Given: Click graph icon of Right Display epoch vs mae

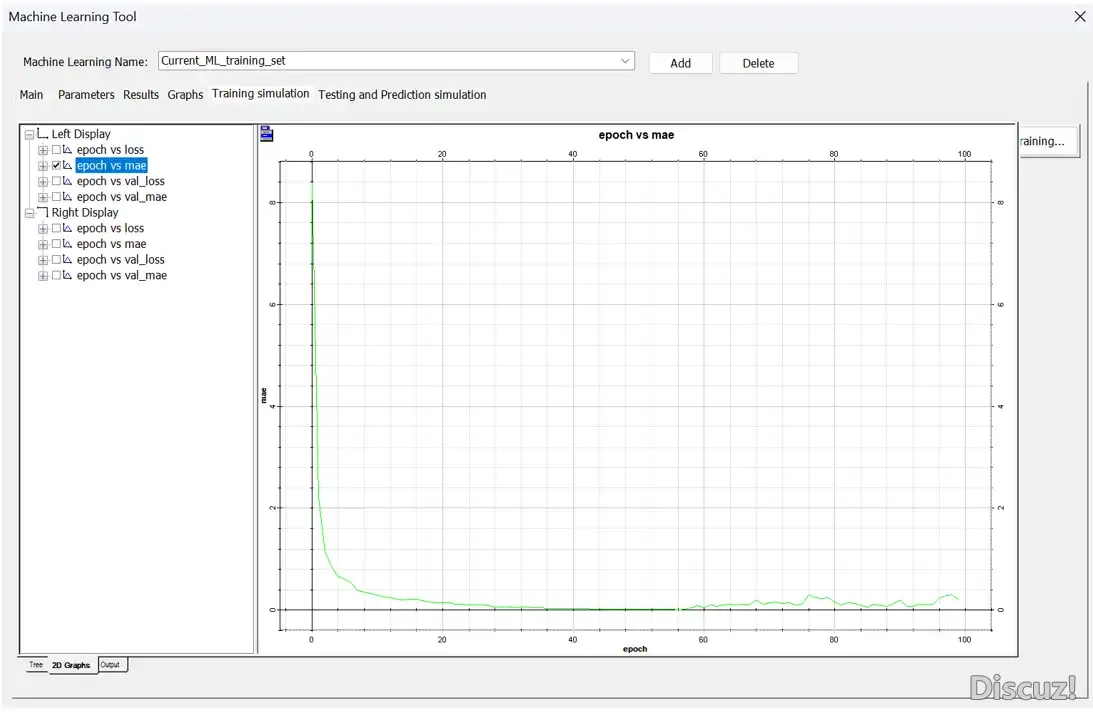Looking at the screenshot, I should click(x=68, y=244).
